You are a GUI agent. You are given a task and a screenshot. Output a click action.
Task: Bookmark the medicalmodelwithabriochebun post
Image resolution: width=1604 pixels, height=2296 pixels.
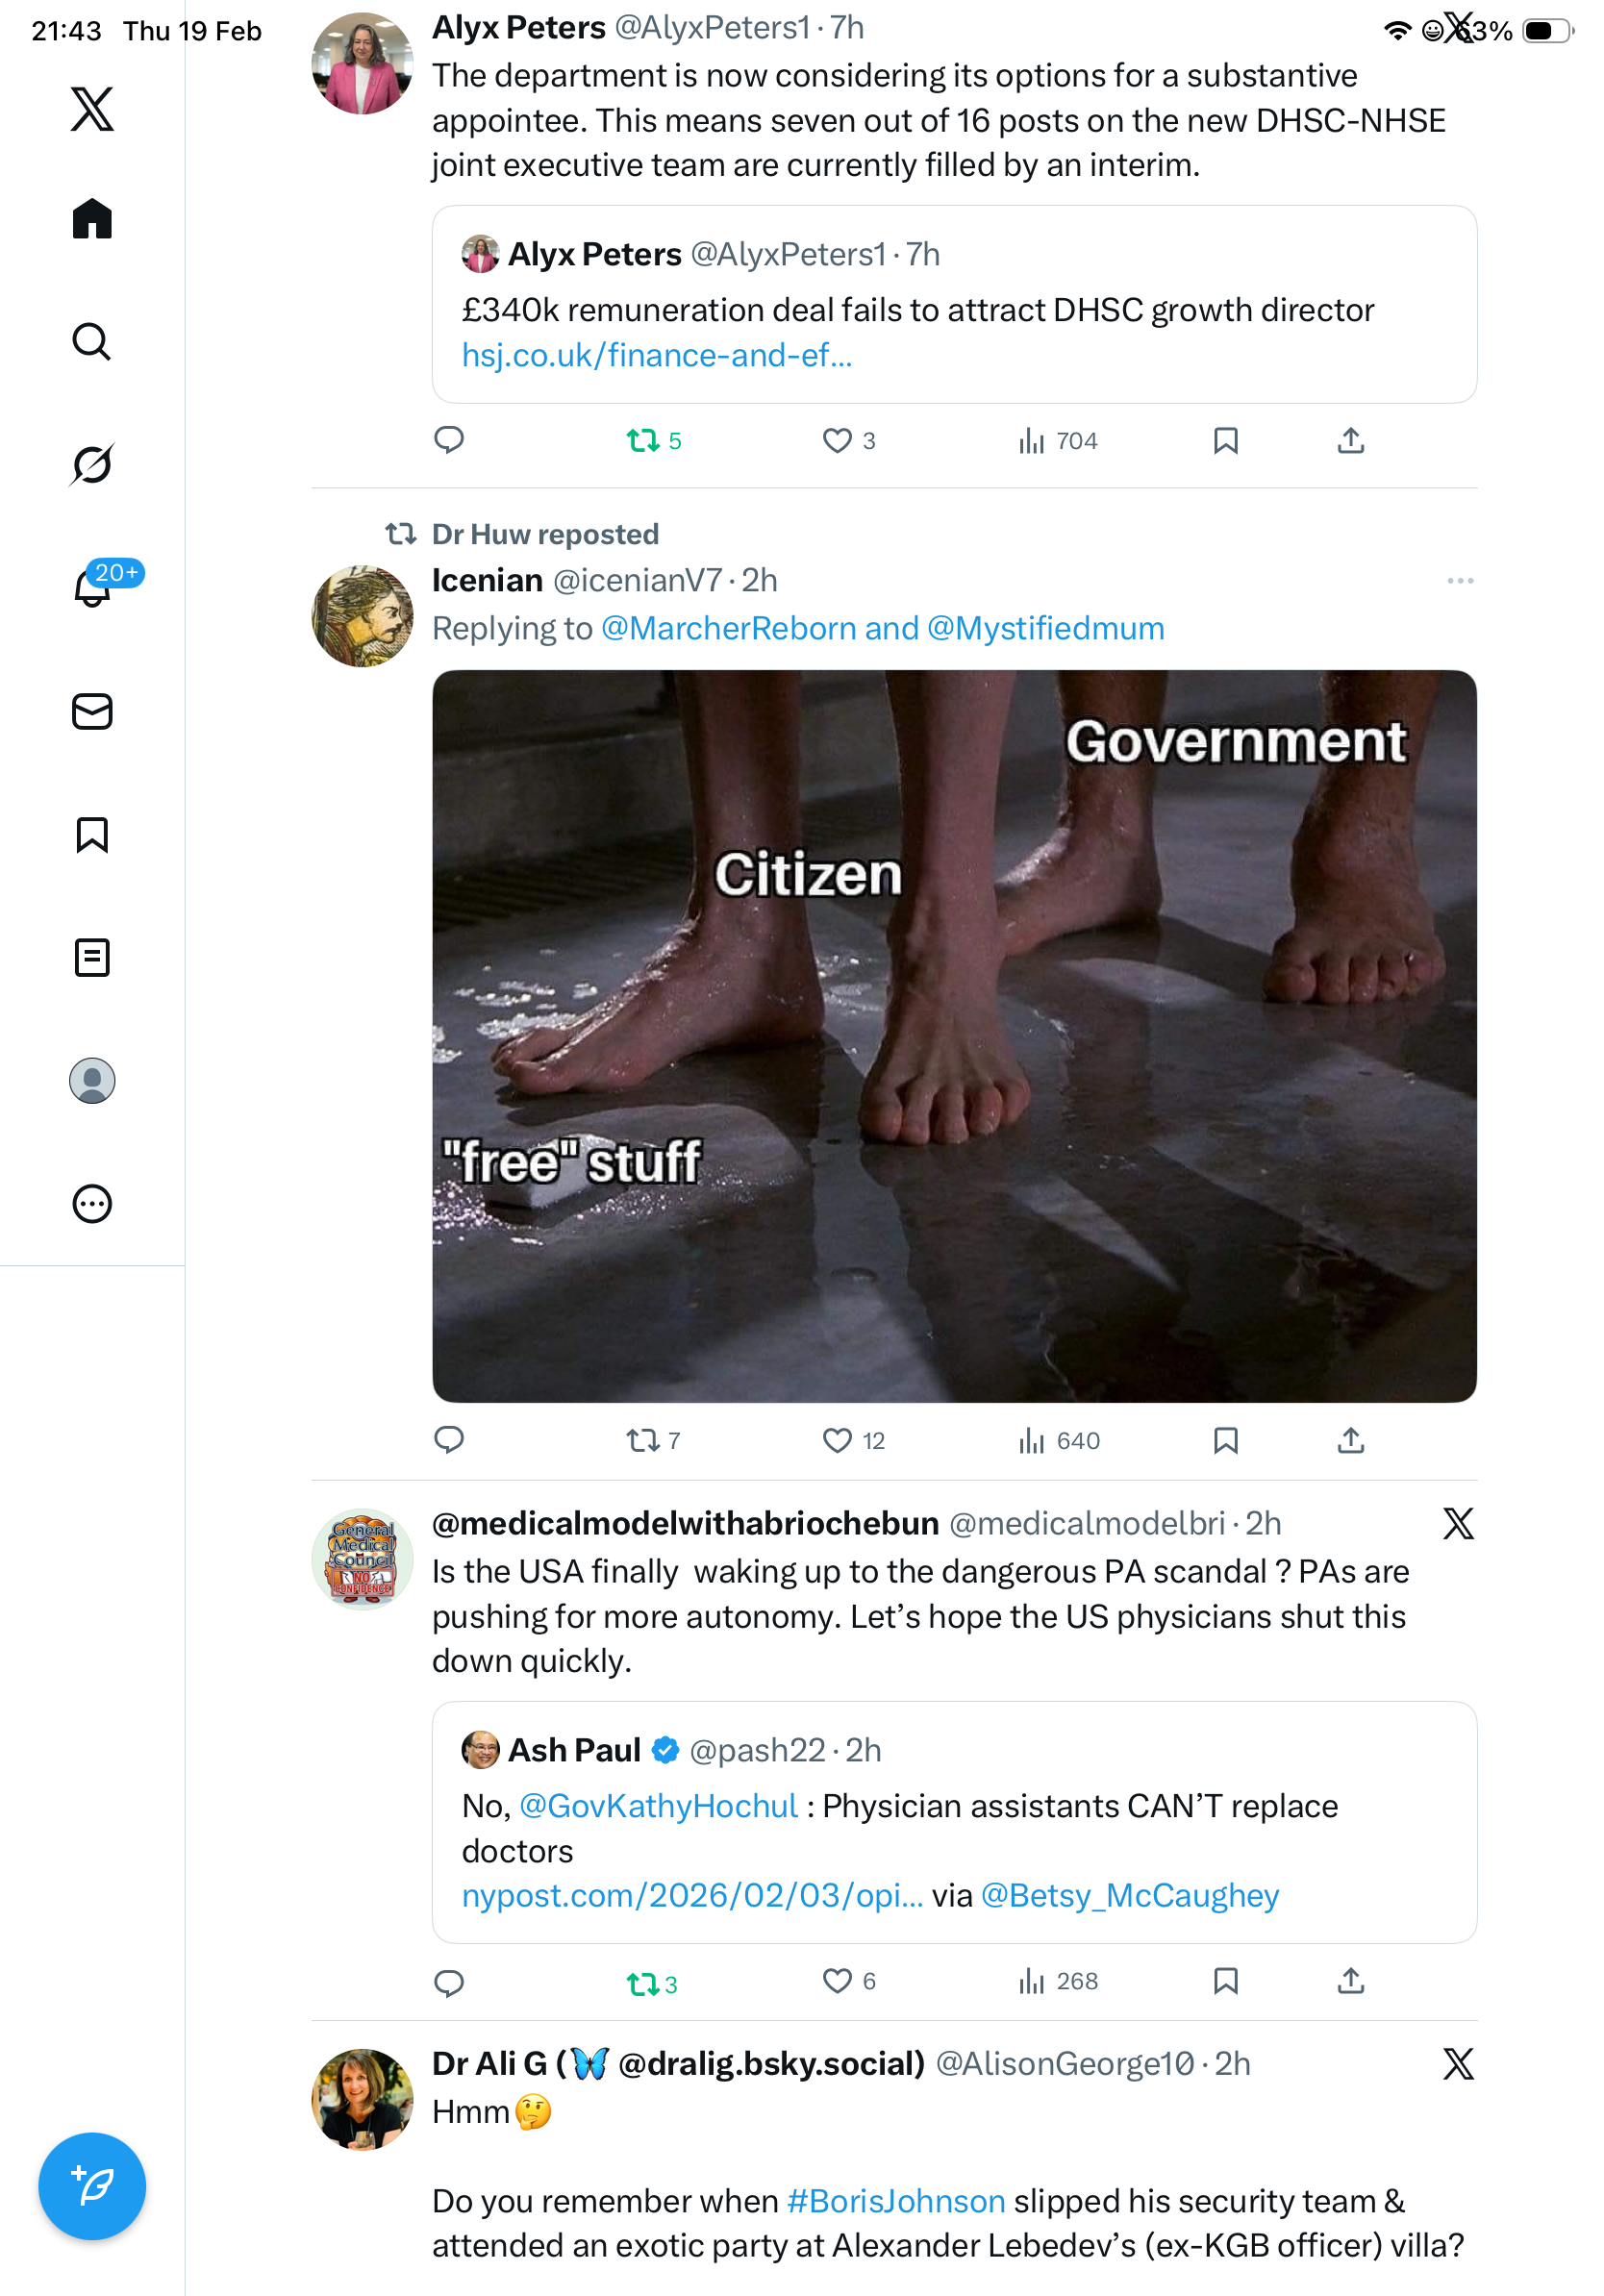1225,1980
